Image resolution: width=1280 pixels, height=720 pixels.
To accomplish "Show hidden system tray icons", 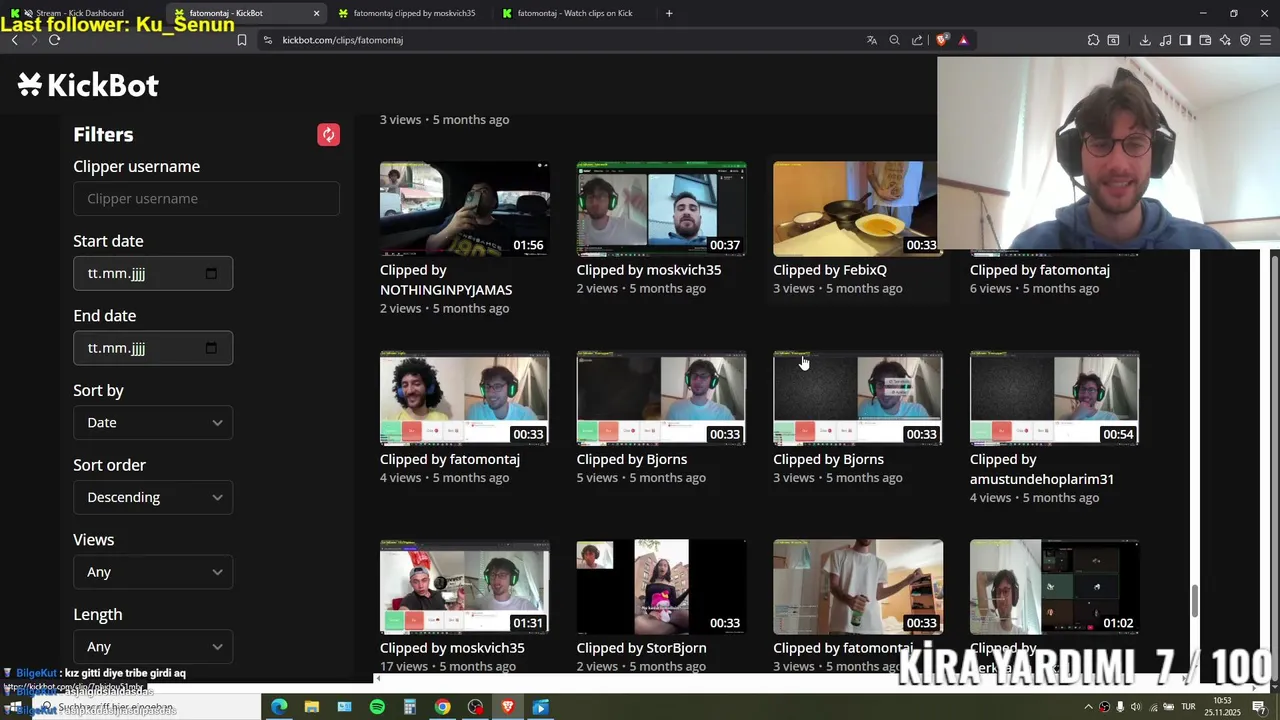I will (1089, 707).
